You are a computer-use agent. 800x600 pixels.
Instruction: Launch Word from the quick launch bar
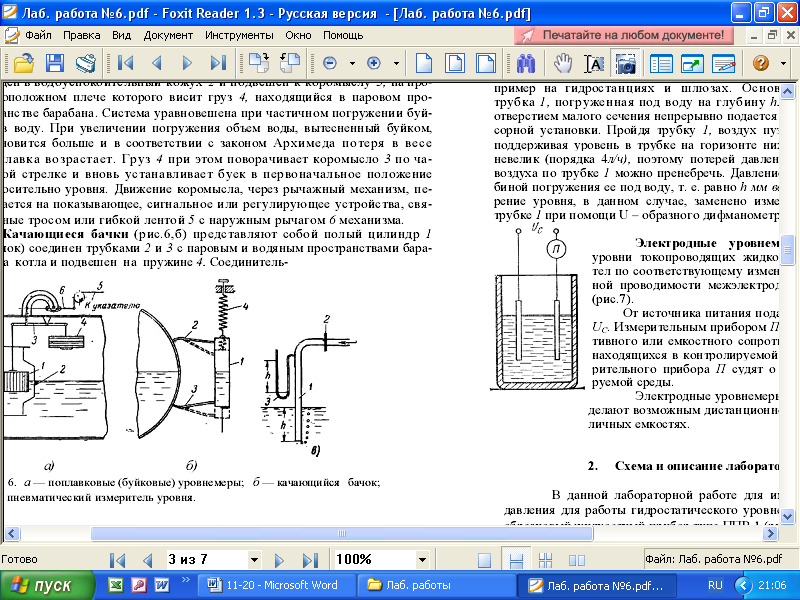tap(161, 585)
